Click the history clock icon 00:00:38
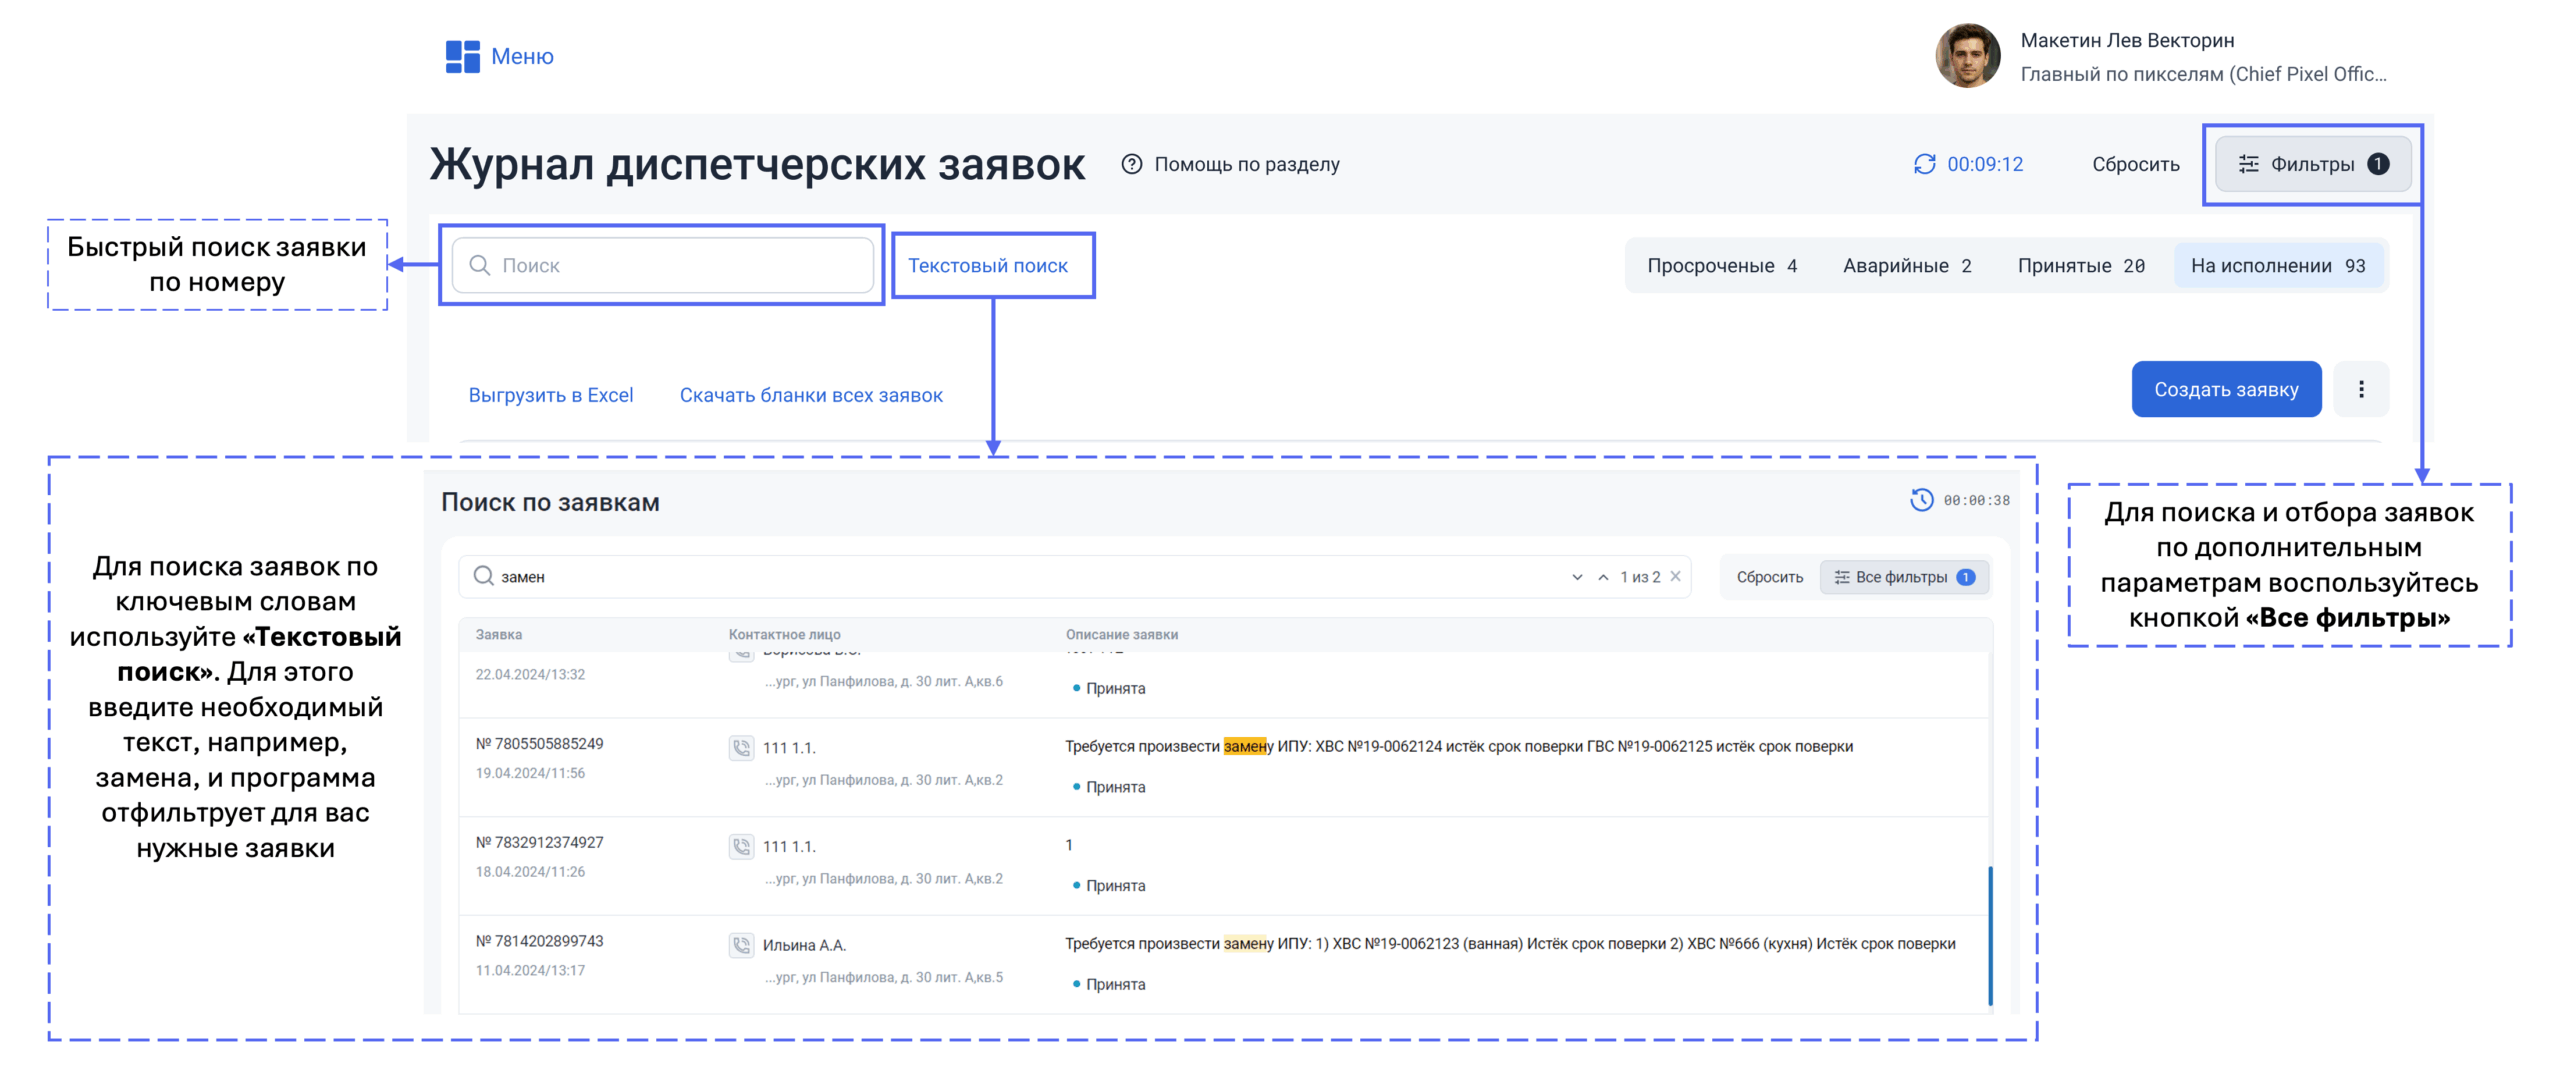Image resolution: width=2560 pixels, height=1088 pixels. [1921, 500]
